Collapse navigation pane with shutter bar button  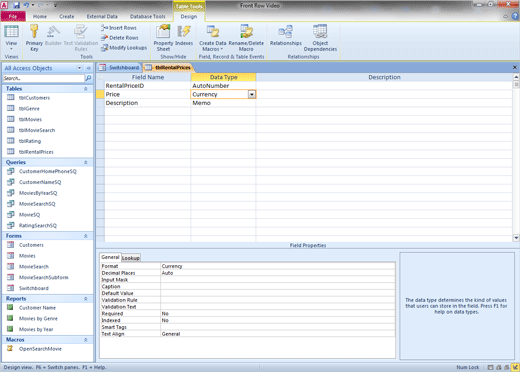89,68
